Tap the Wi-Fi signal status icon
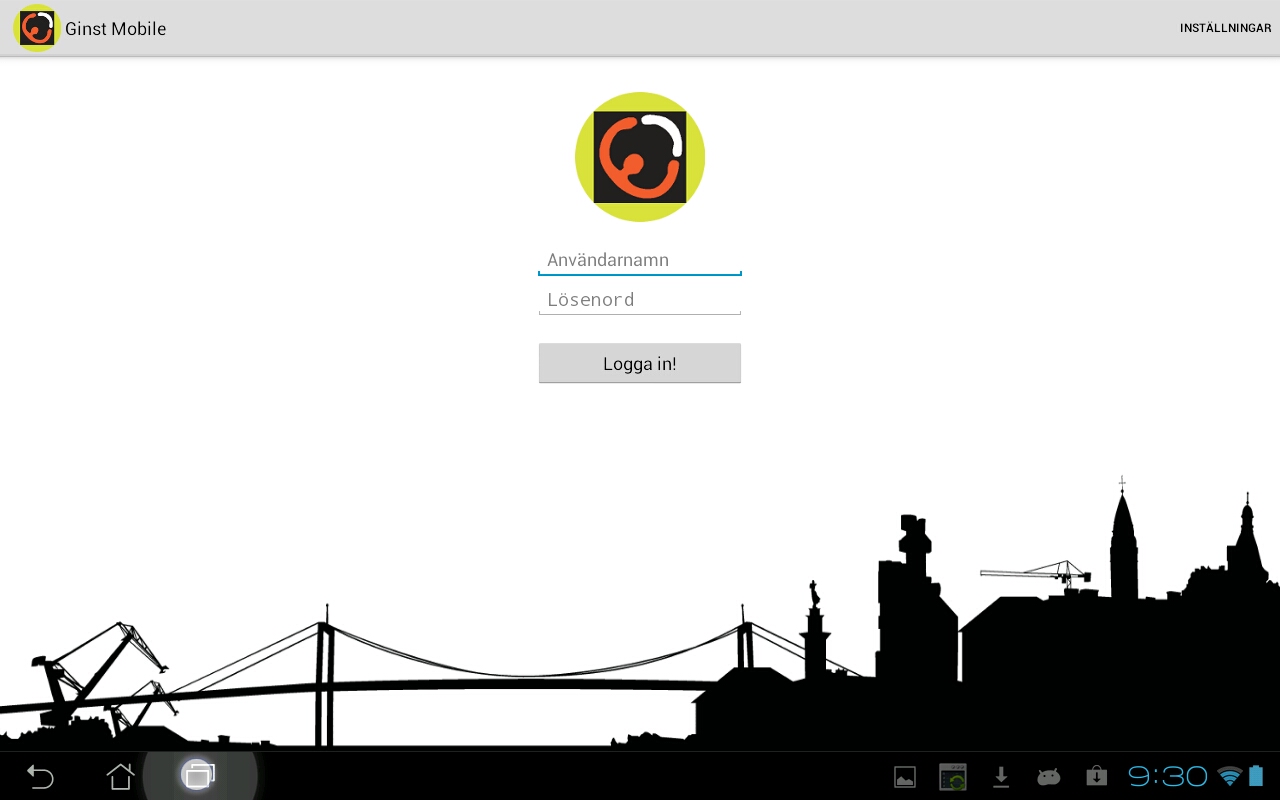 1229,777
